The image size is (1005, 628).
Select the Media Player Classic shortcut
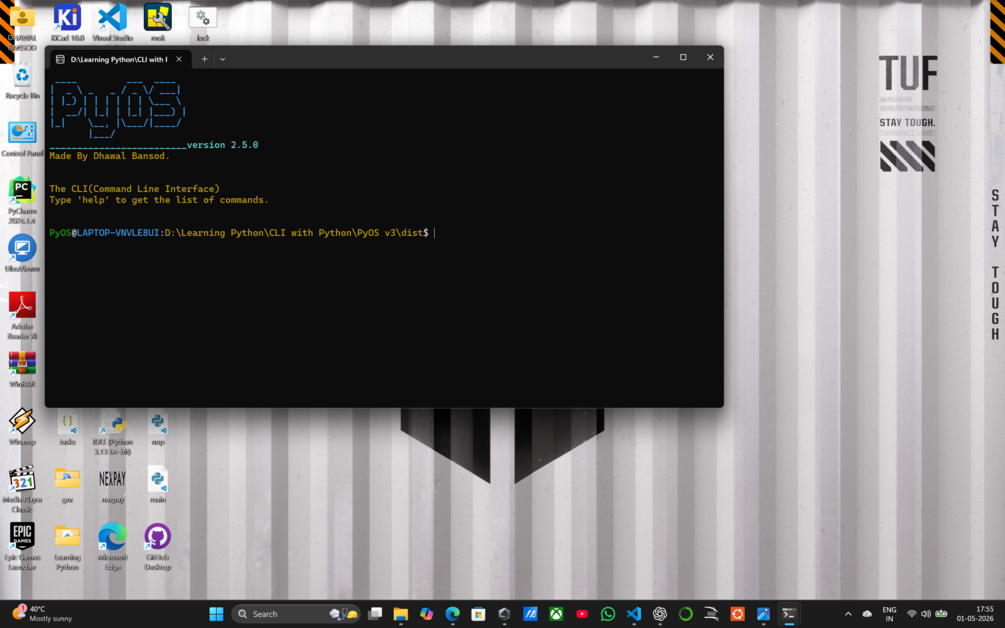pyautogui.click(x=22, y=489)
